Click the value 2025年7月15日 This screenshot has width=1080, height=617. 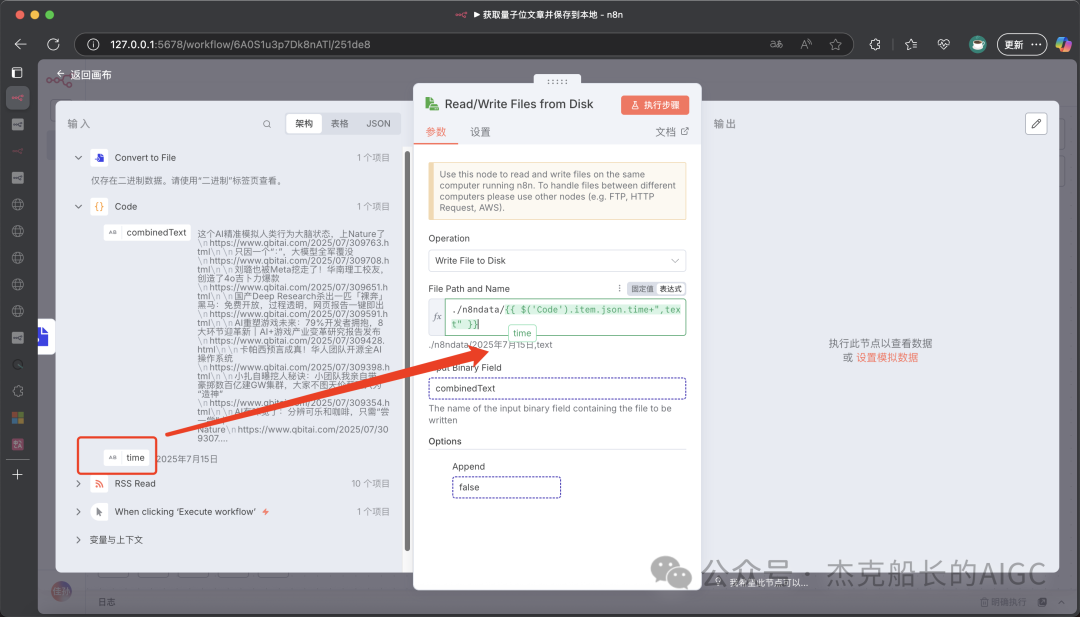[x=187, y=459]
